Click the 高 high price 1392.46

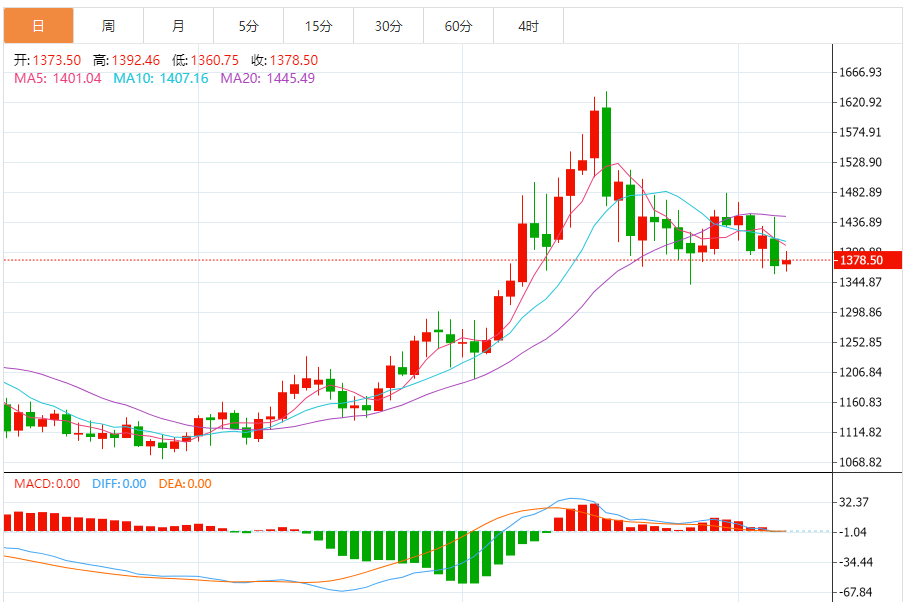pos(136,60)
